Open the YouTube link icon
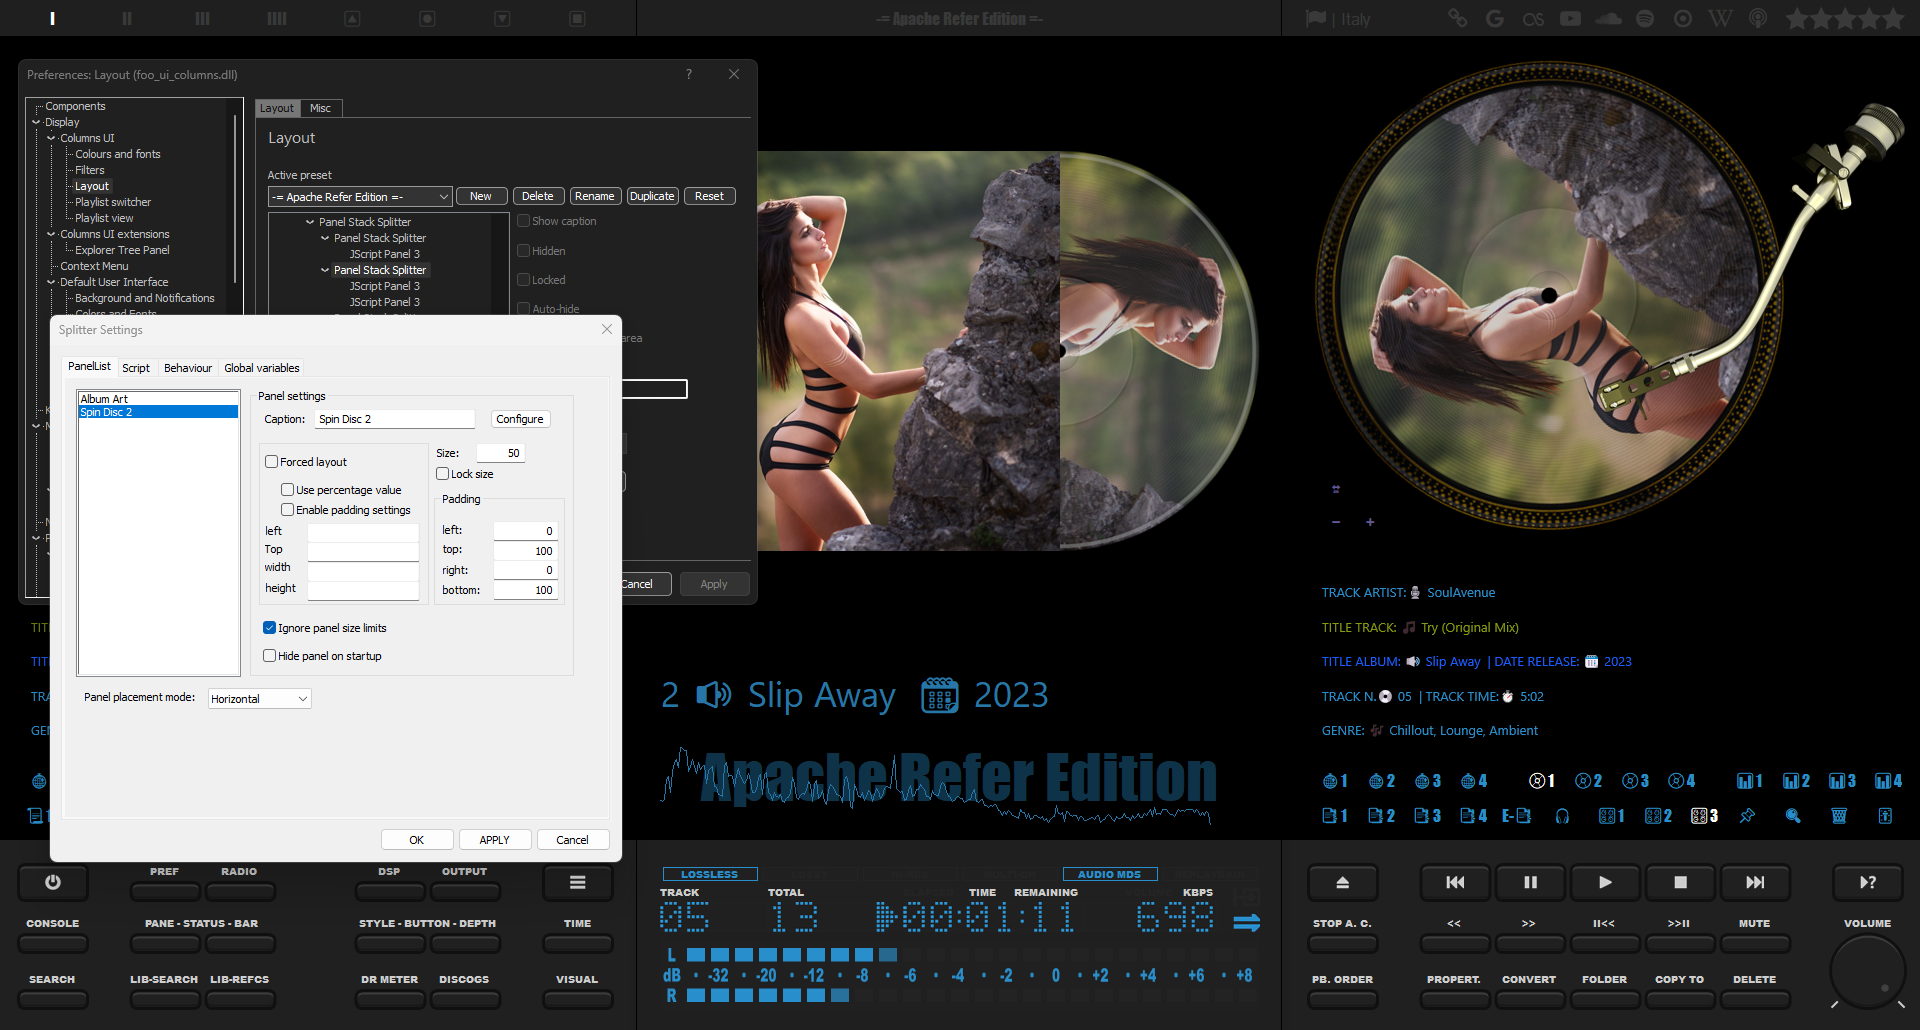This screenshot has width=1920, height=1030. [1570, 19]
